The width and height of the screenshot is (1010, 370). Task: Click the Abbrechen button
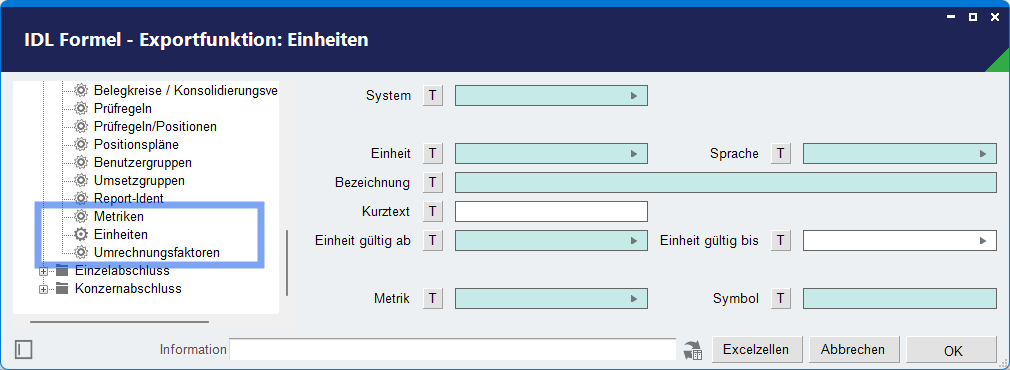click(x=853, y=350)
